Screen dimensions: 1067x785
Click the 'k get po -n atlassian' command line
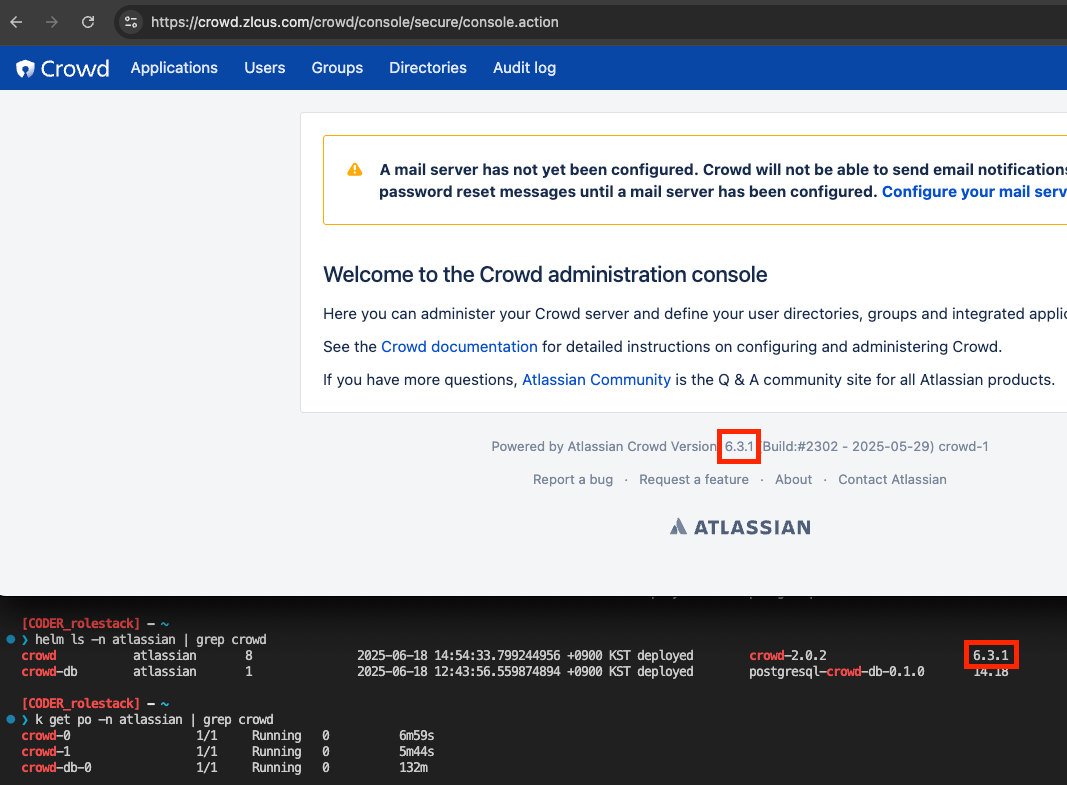(x=154, y=720)
